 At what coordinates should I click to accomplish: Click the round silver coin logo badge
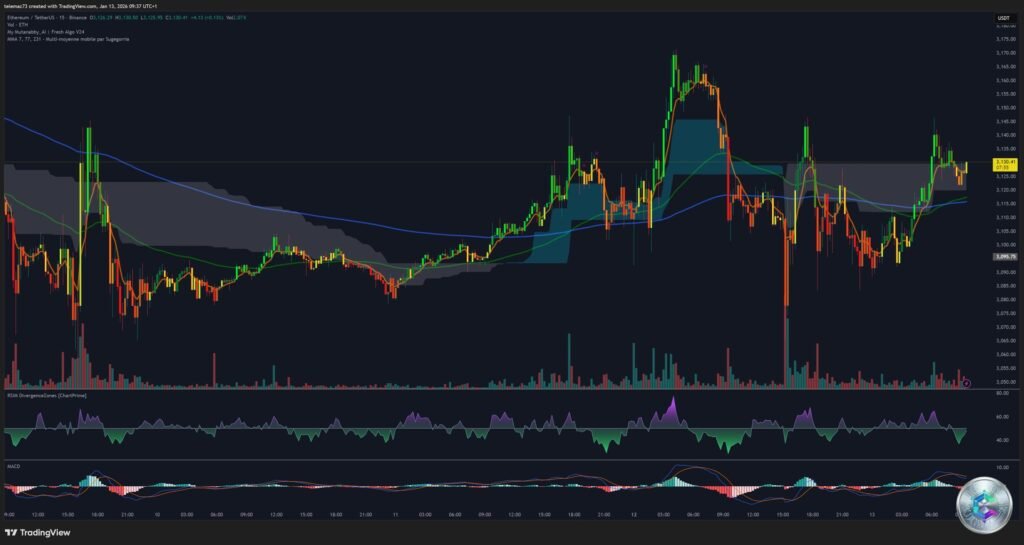(984, 505)
